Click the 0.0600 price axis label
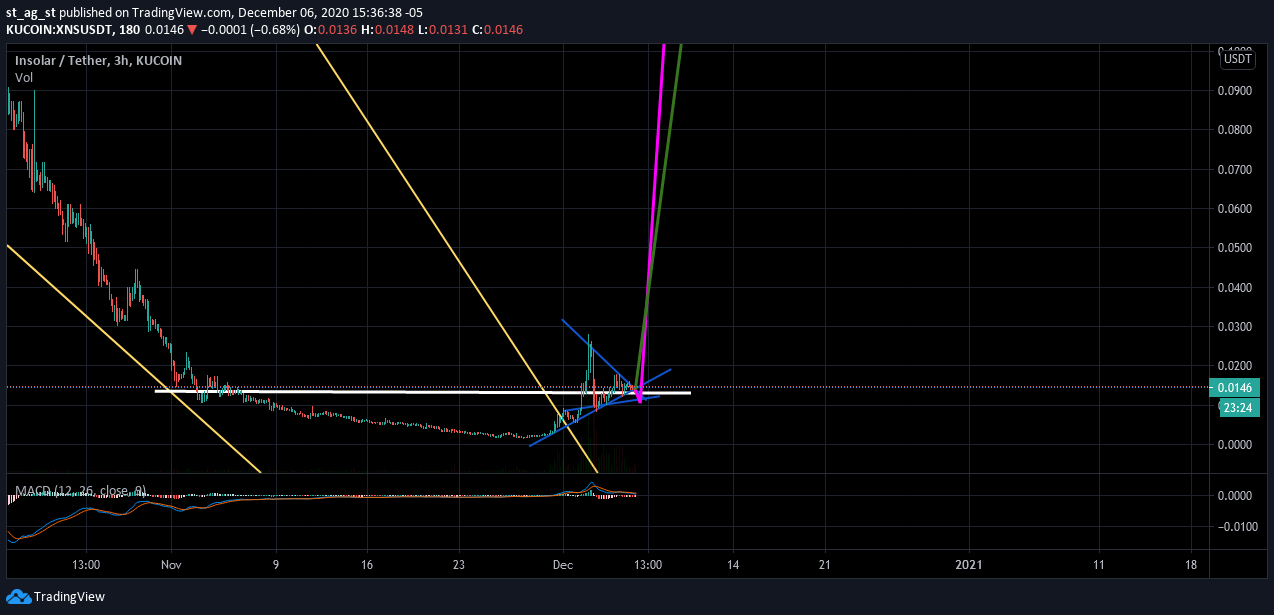Screen dimensions: 1274x615 coord(1235,209)
